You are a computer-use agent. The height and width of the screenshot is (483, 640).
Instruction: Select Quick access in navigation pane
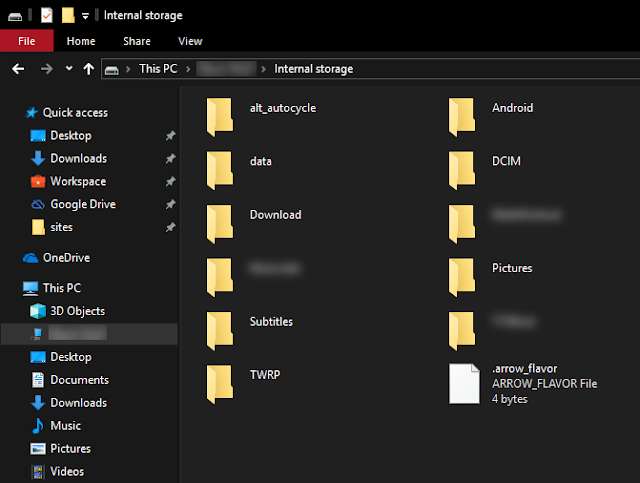coord(75,112)
